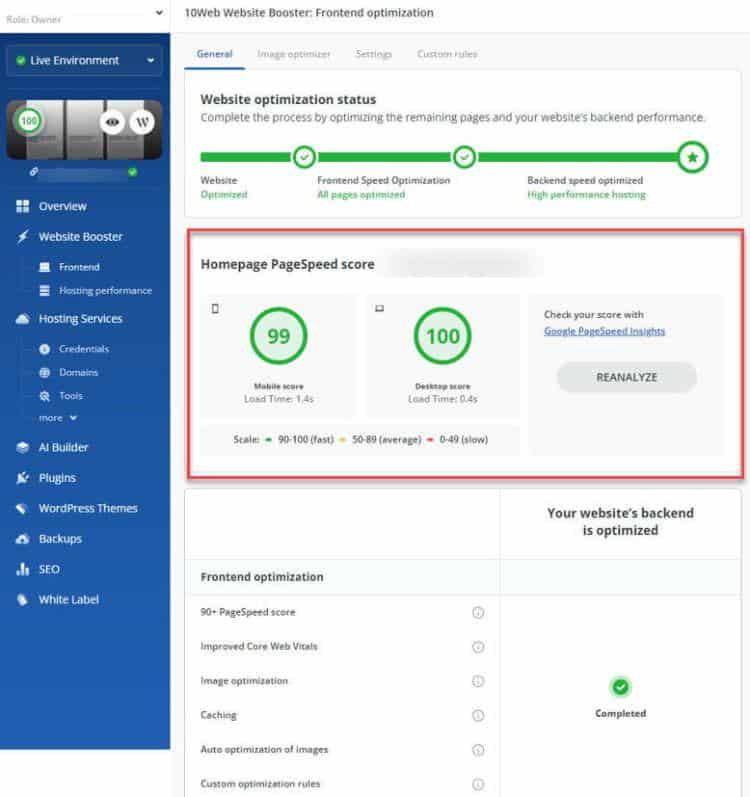Click the Frontend Speed Optimization step checkmark
Screen dimensions: 750x797
coord(464,157)
